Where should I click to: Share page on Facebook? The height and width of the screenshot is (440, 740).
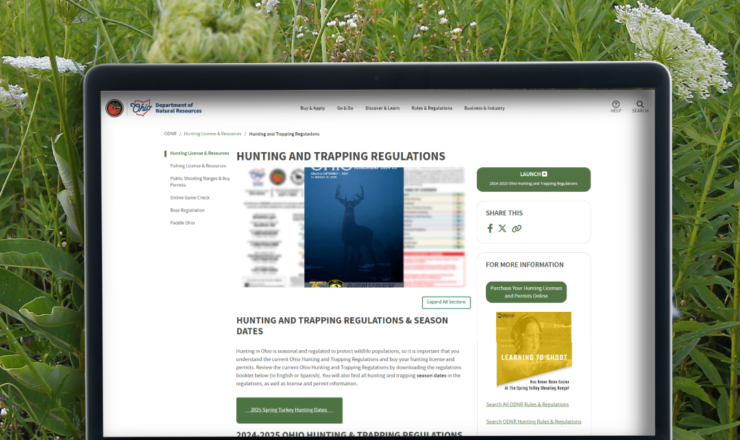click(490, 228)
